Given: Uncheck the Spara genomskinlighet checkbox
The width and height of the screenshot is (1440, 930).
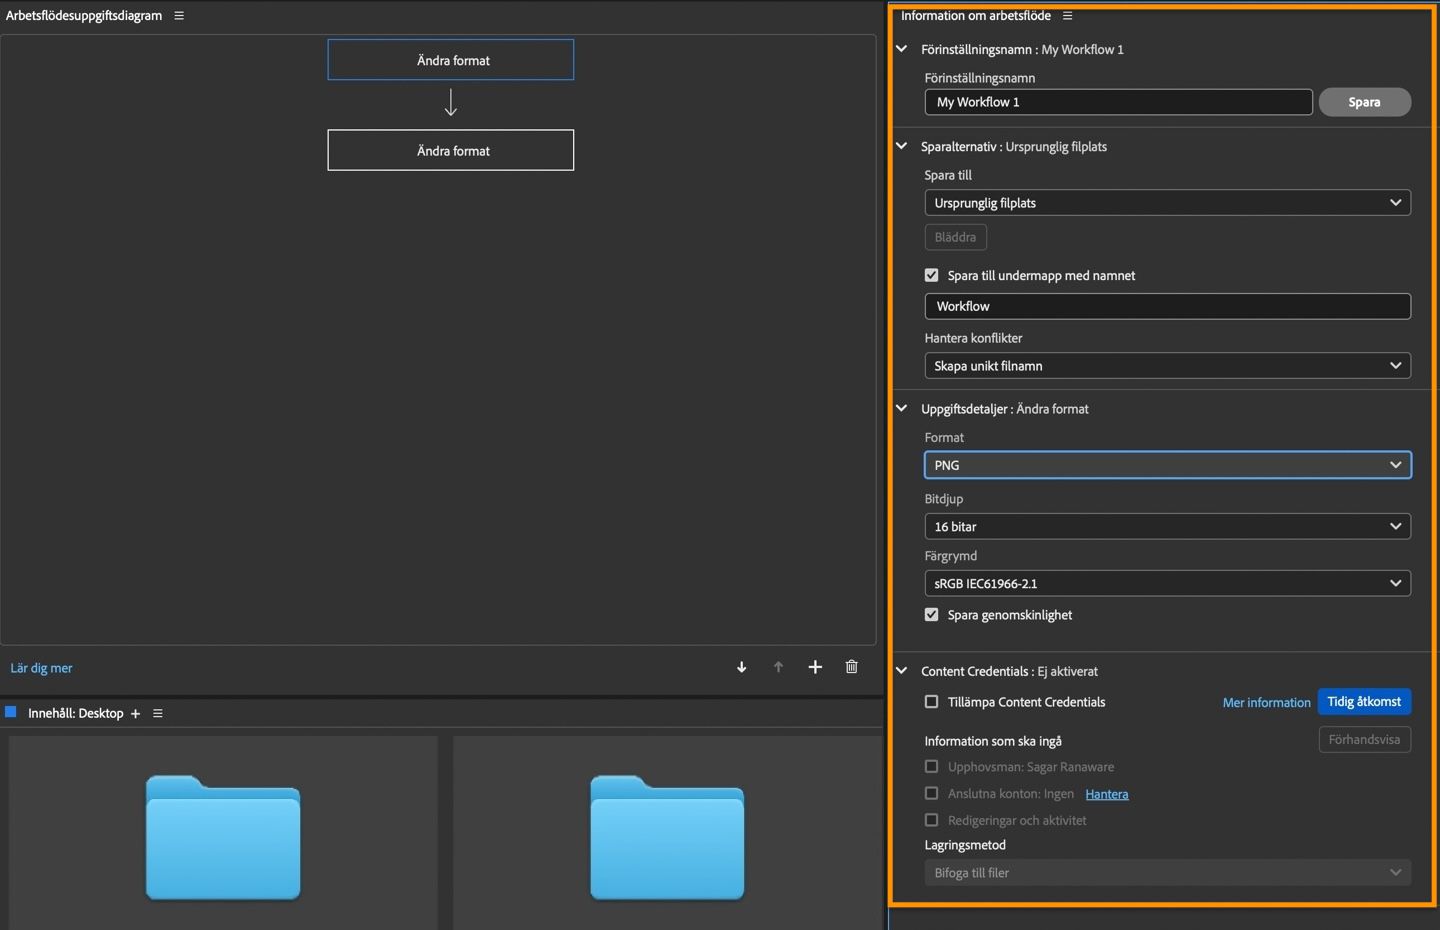Looking at the screenshot, I should pos(931,615).
